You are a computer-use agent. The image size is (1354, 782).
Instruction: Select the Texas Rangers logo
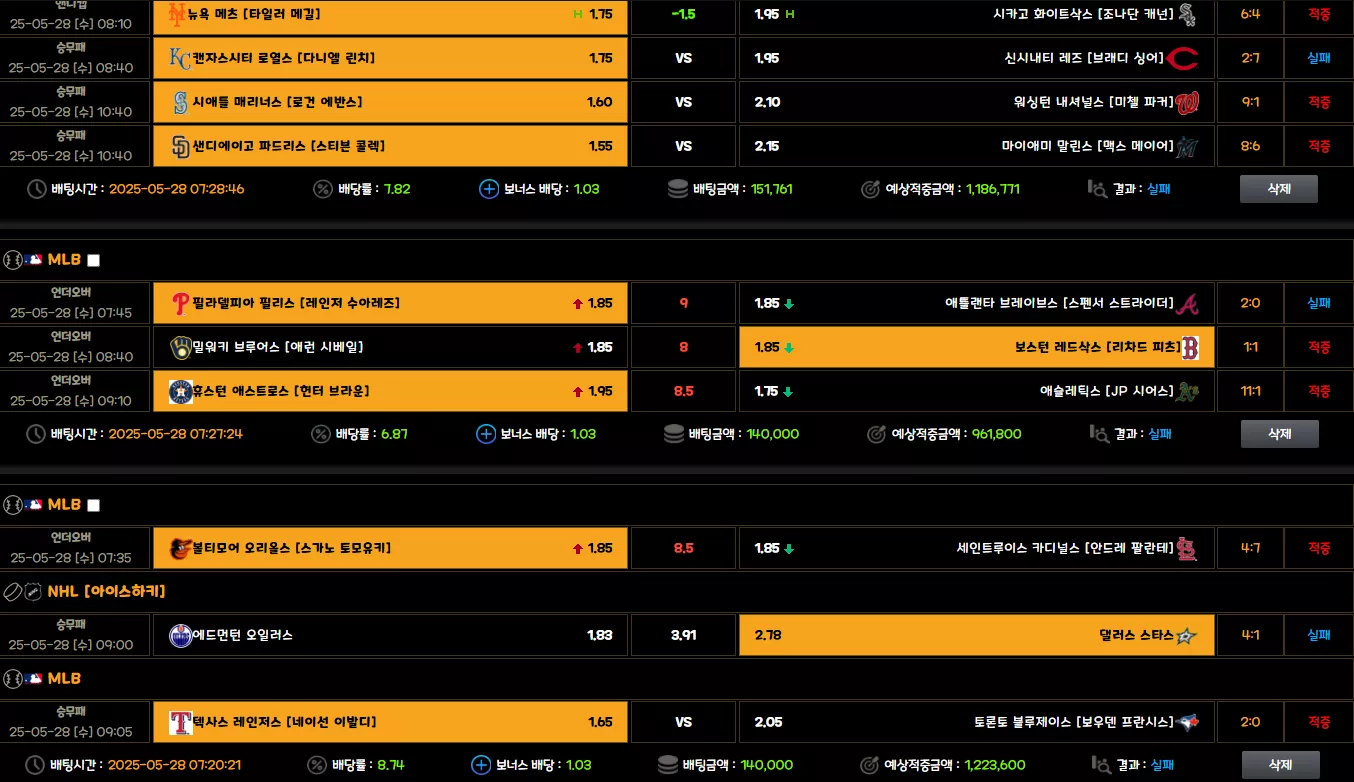pos(180,722)
